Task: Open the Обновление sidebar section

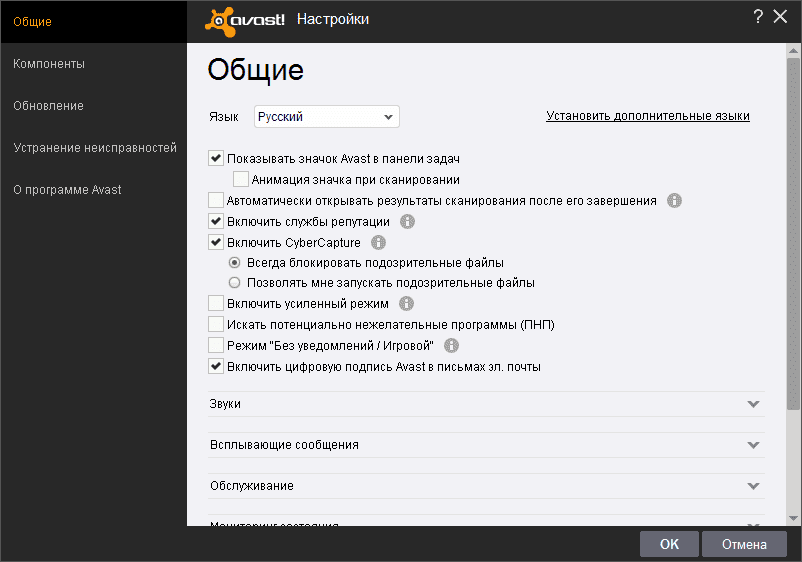Action: [x=48, y=106]
